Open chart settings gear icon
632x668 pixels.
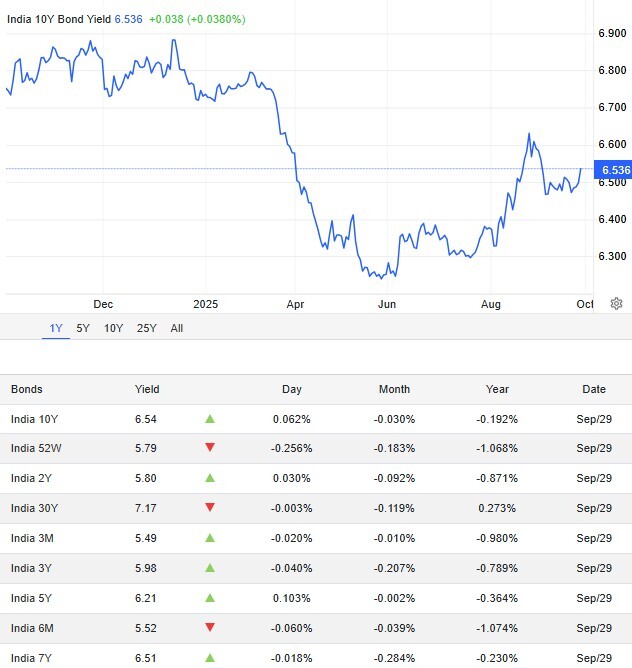pos(617,304)
